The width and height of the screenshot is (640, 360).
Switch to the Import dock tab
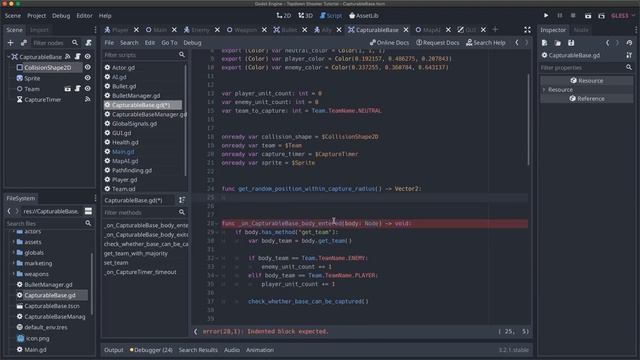click(x=39, y=30)
